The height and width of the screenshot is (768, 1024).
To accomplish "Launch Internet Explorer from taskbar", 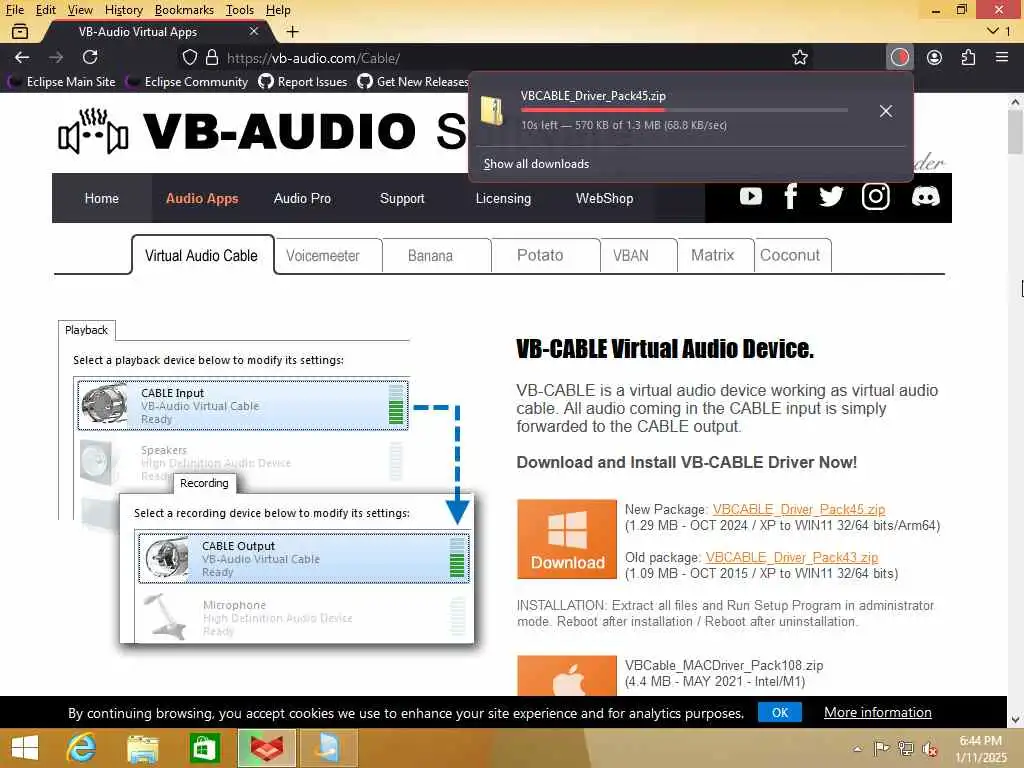I will 81,748.
